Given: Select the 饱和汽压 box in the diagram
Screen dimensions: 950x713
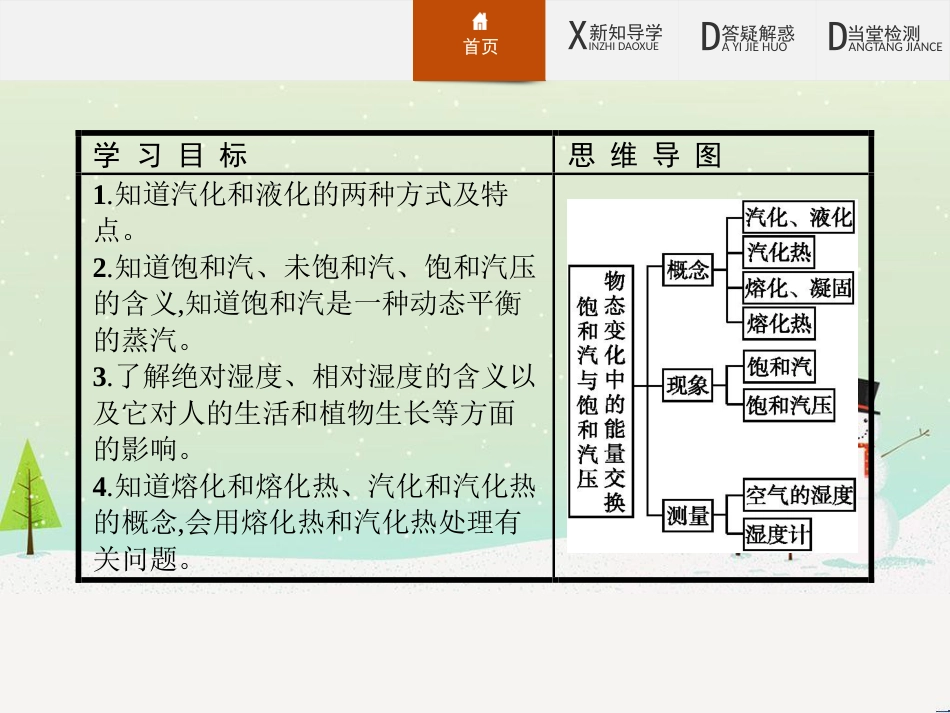Looking at the screenshot, I should [x=789, y=405].
